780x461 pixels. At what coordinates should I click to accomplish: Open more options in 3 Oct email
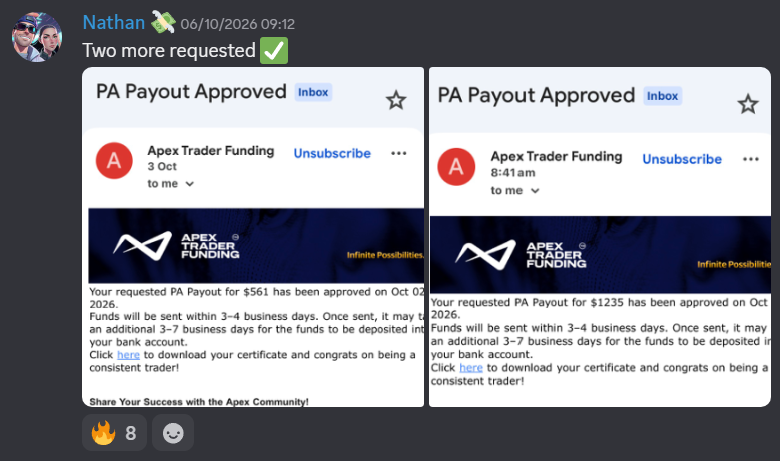coord(398,153)
